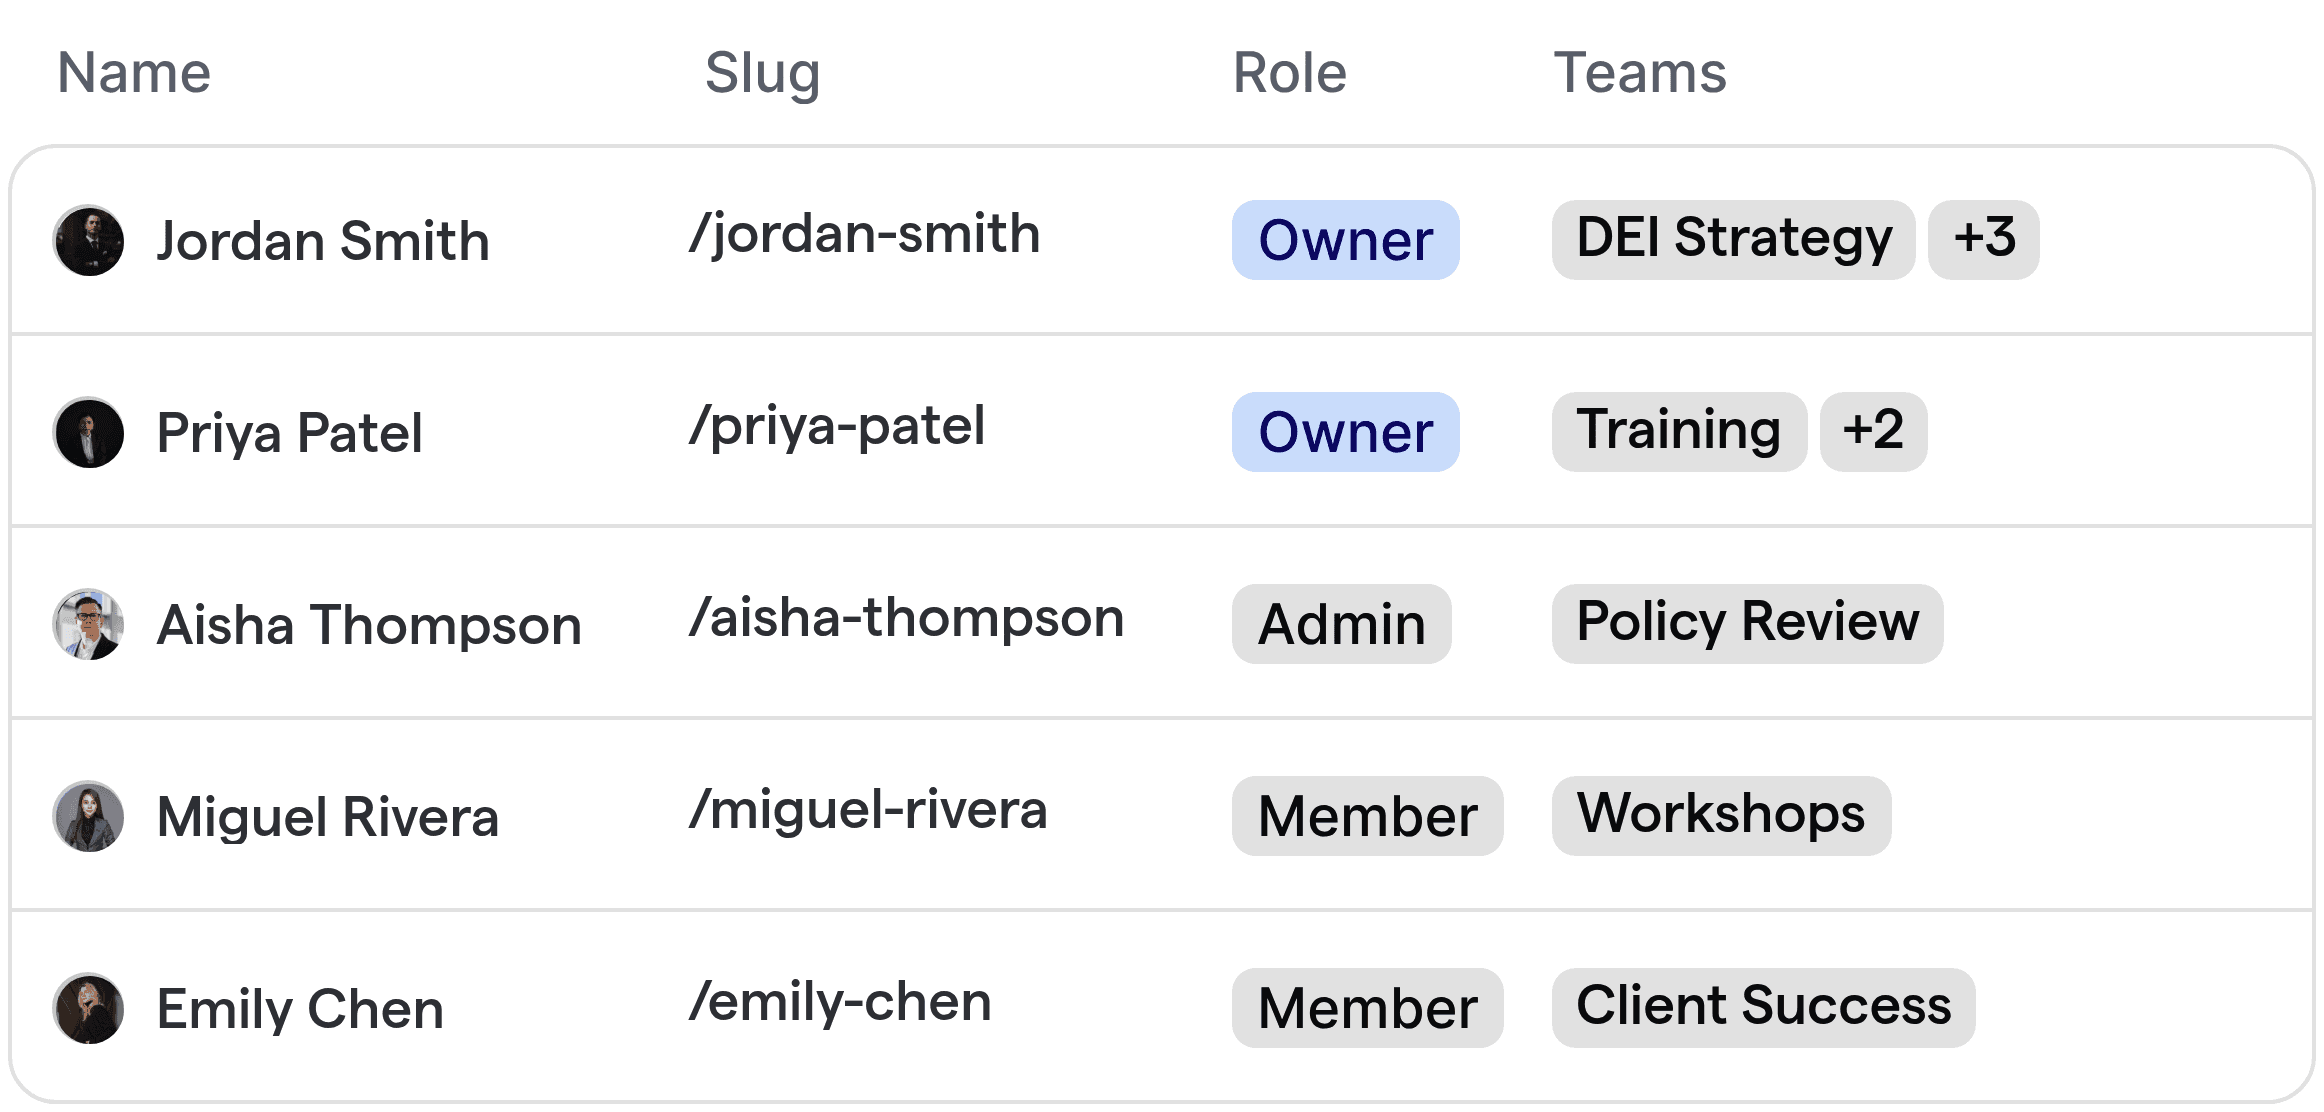
Task: Click Jordan Smith's profile avatar
Action: pos(88,240)
